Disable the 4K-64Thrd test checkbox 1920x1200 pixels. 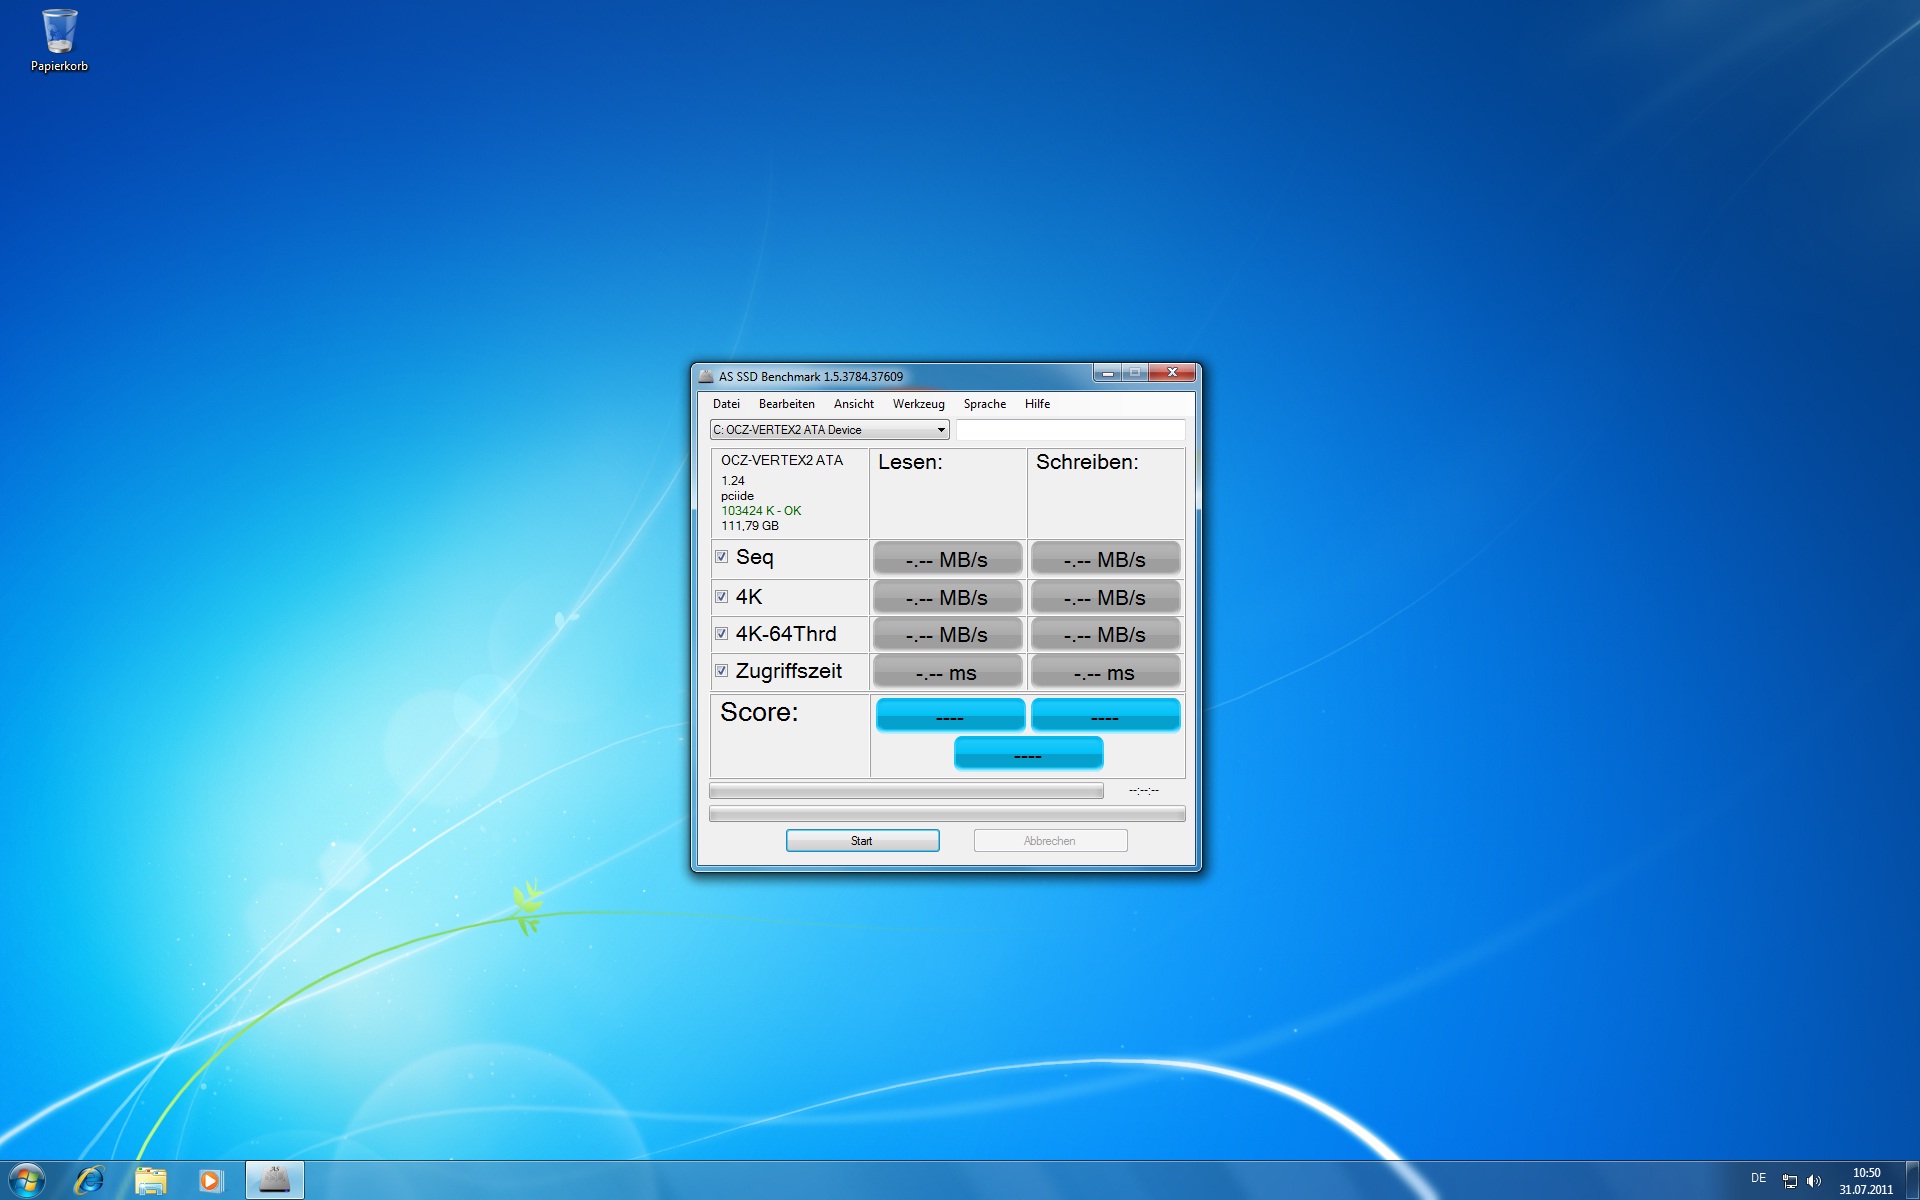coord(721,634)
